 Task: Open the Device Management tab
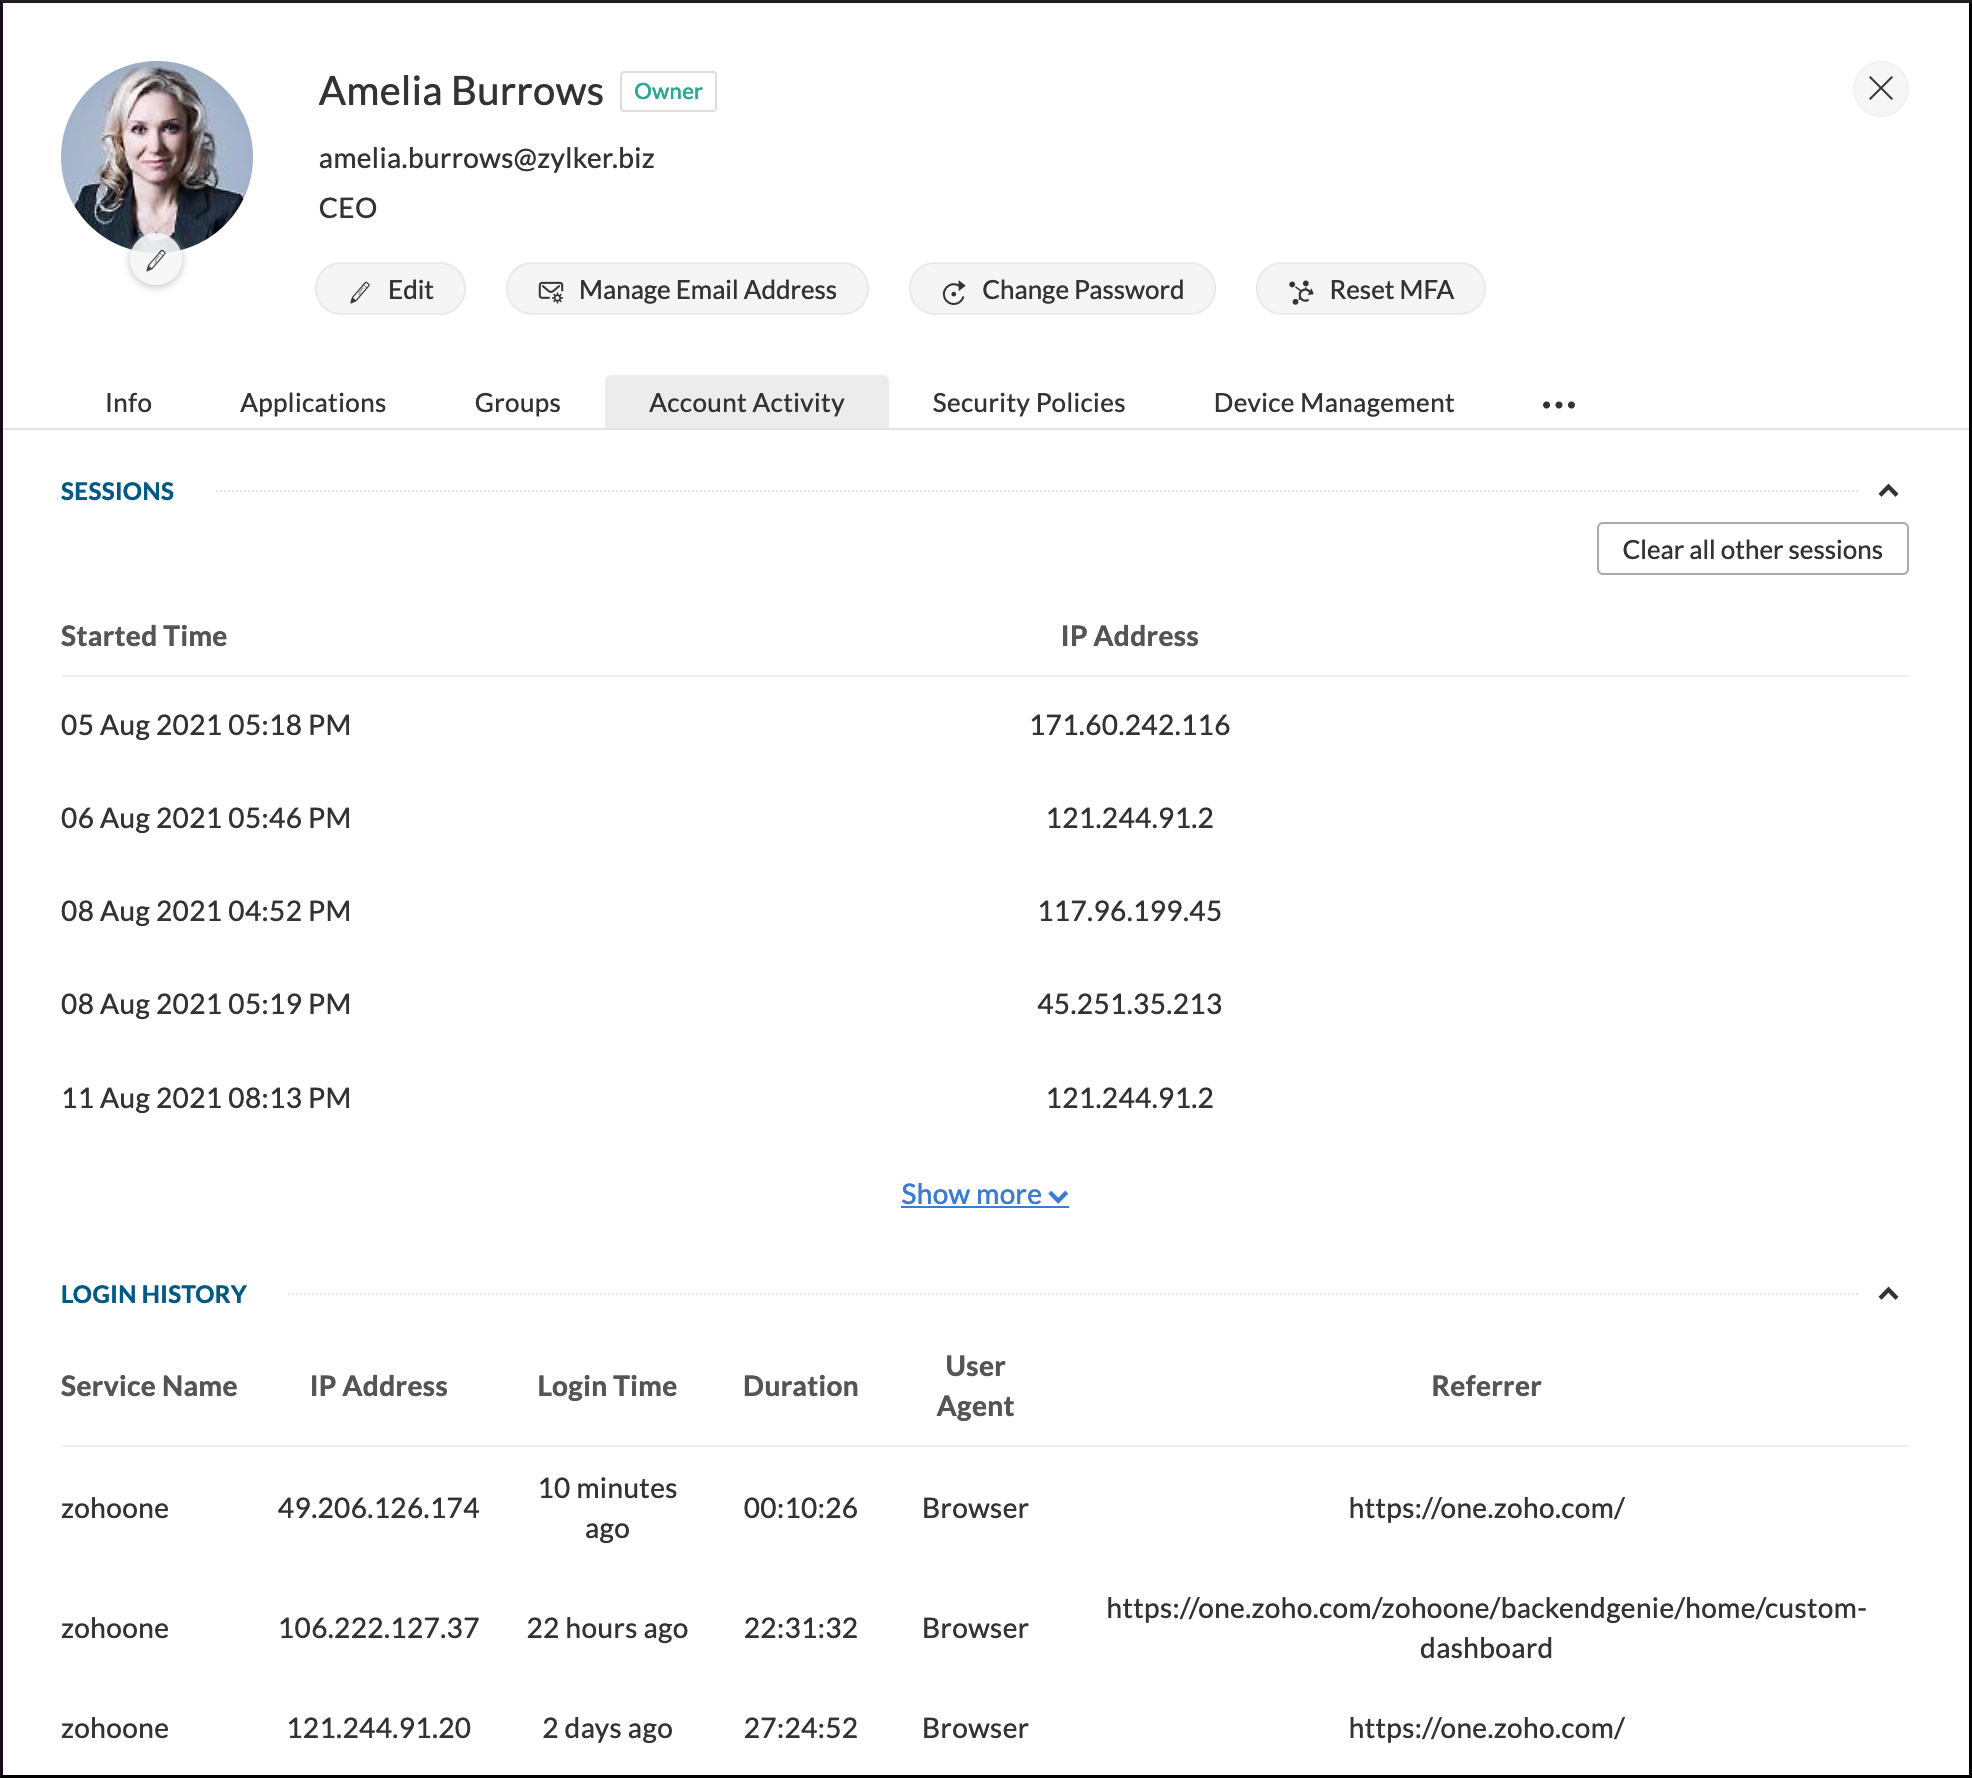click(x=1333, y=403)
